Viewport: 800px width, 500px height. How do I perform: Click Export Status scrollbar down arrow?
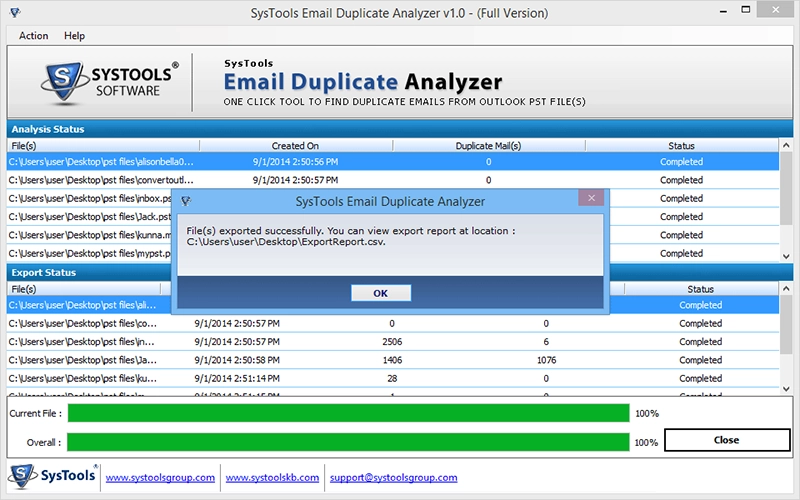point(786,389)
